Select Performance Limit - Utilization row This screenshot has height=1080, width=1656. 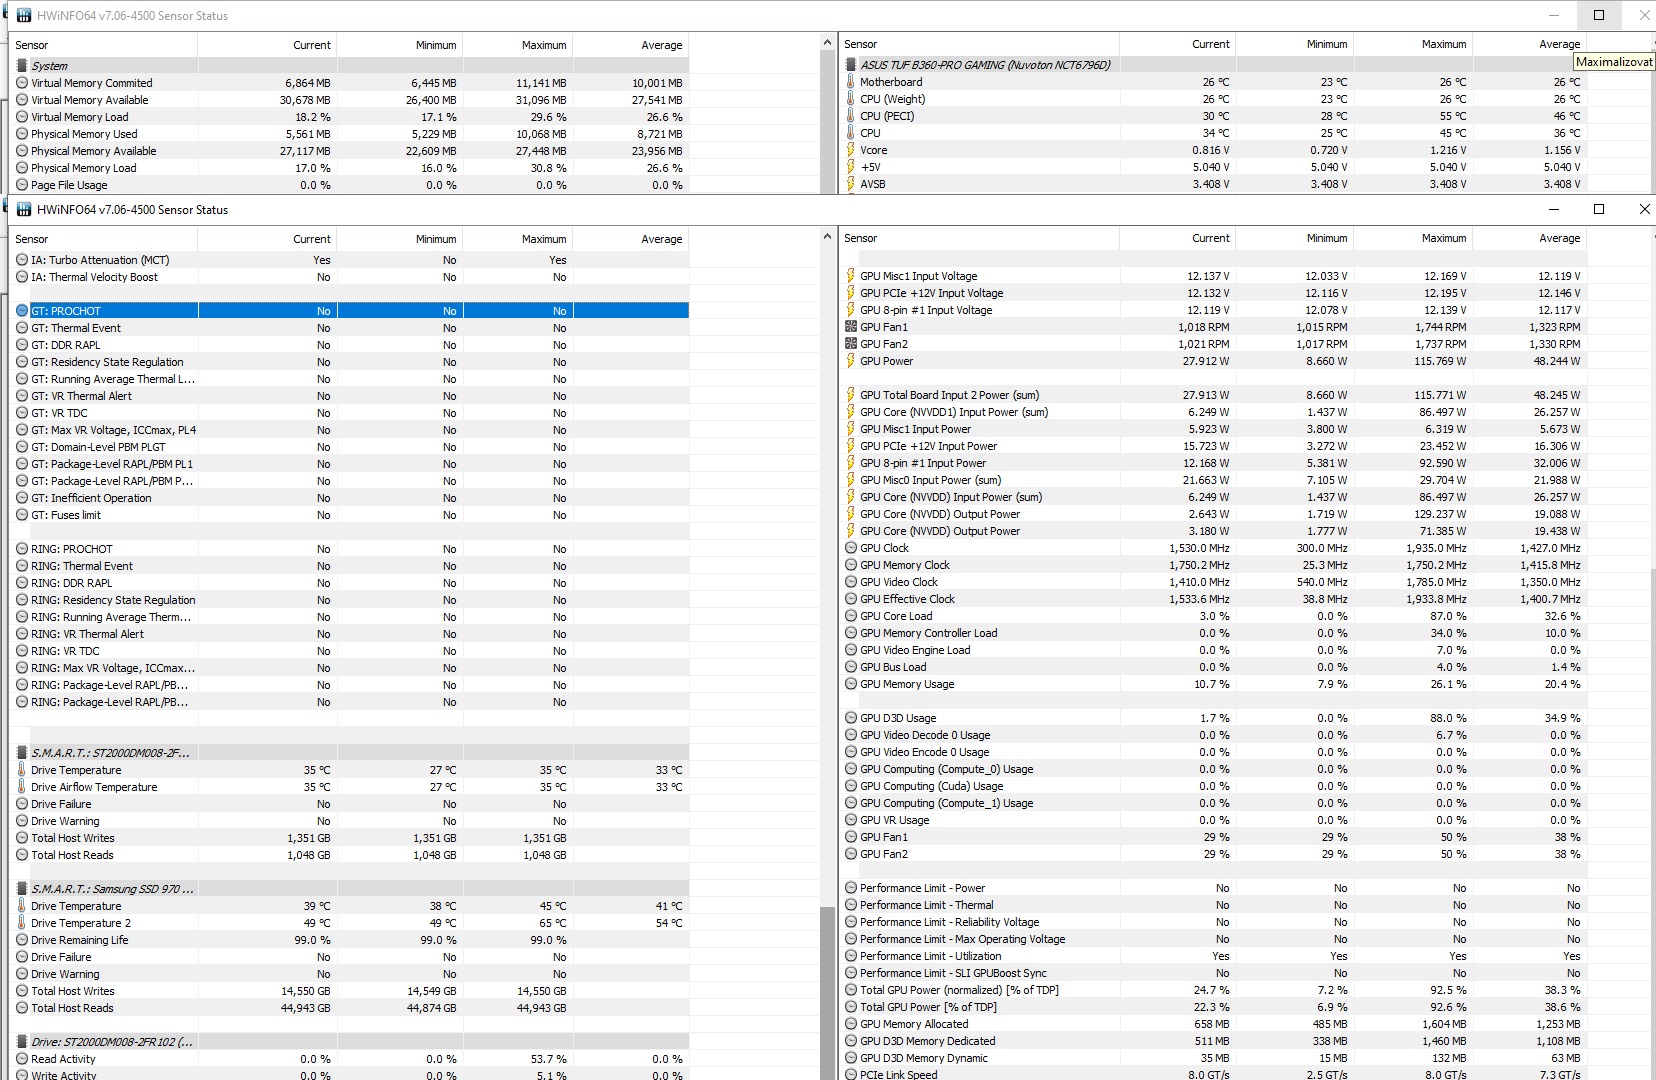1246,956
